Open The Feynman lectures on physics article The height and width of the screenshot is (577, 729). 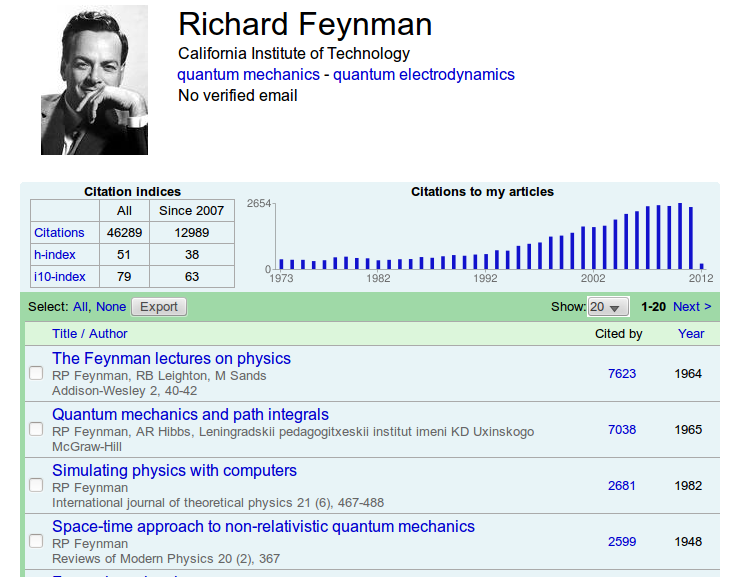(171, 358)
